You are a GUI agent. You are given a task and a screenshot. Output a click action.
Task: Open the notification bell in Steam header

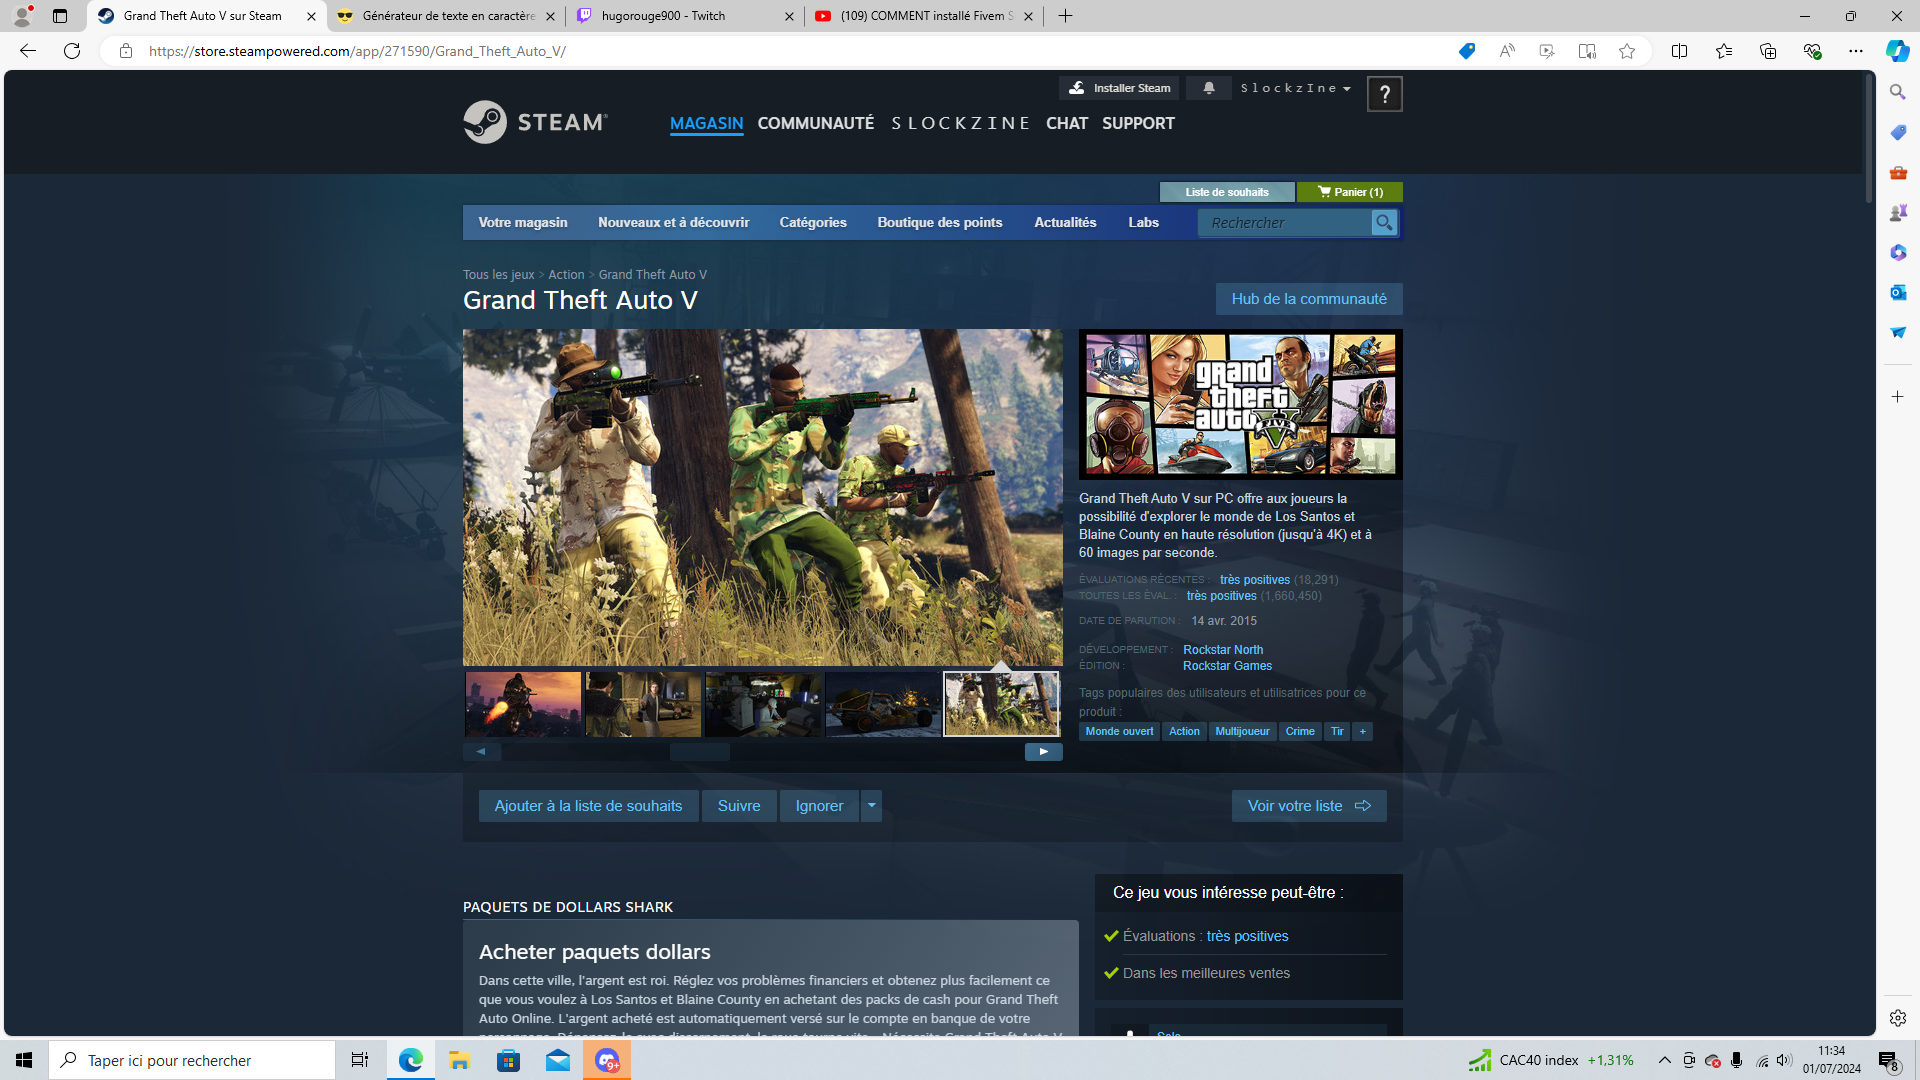(1209, 88)
